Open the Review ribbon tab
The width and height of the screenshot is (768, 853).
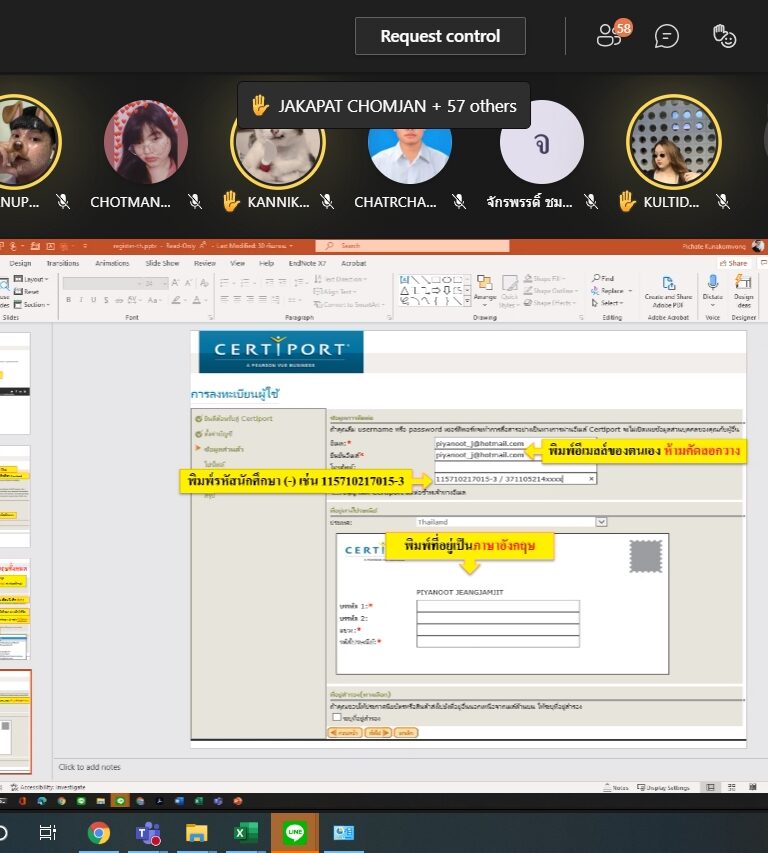click(x=205, y=263)
